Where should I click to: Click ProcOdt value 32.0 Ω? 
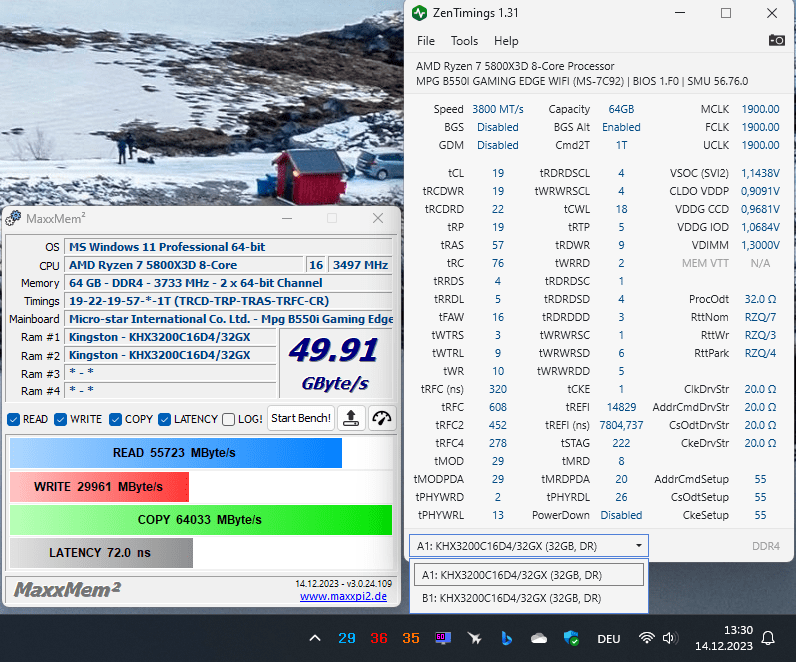coord(760,299)
